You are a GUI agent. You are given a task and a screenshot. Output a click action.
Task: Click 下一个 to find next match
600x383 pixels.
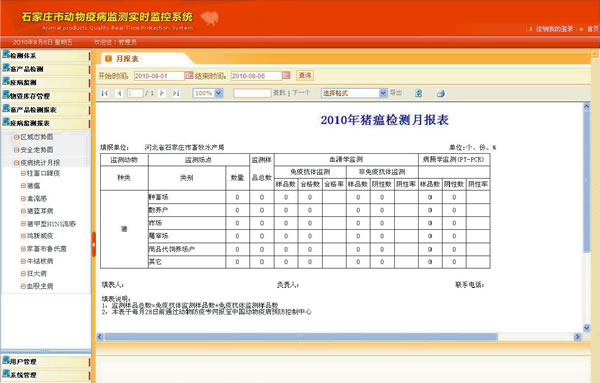point(301,93)
